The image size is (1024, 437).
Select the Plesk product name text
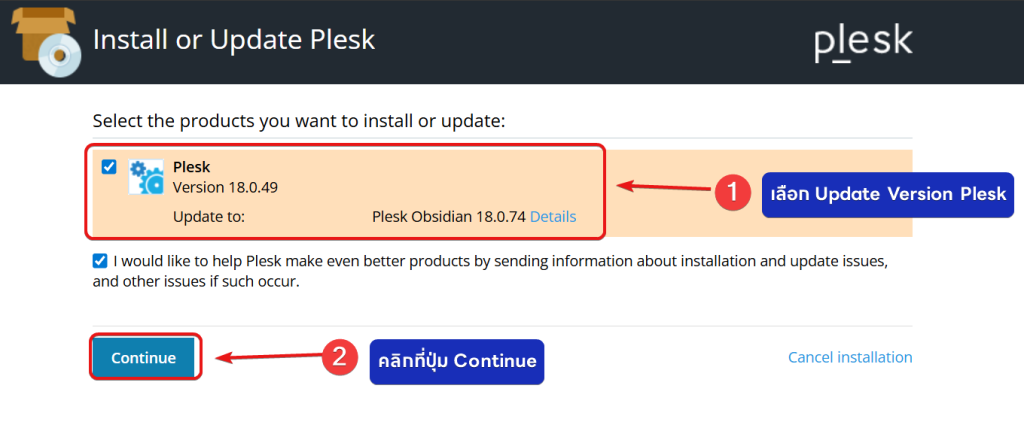[190, 167]
